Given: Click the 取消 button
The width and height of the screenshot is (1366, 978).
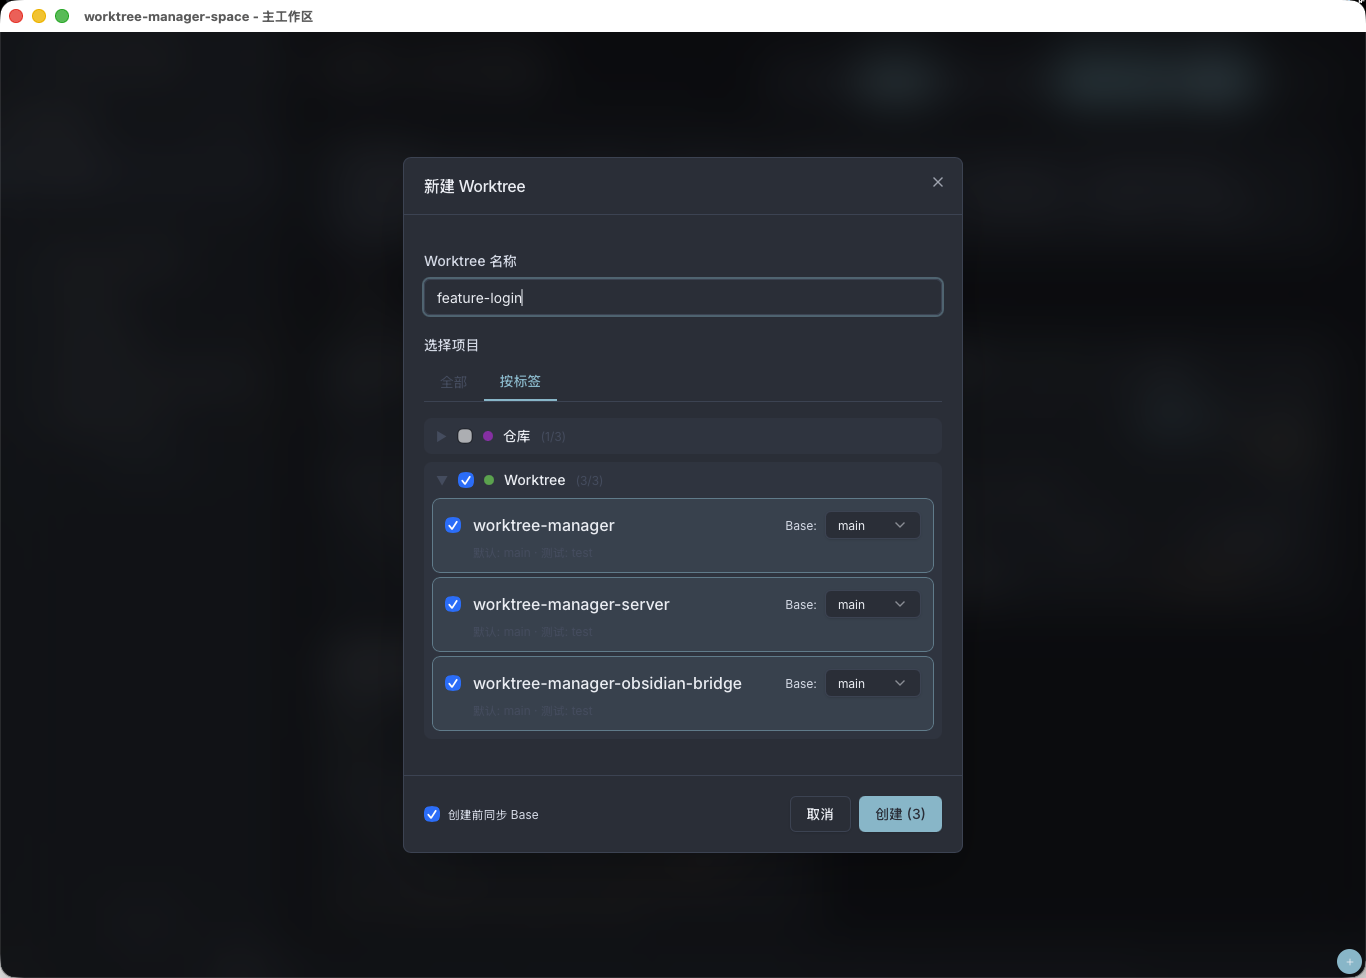Looking at the screenshot, I should click(x=820, y=814).
